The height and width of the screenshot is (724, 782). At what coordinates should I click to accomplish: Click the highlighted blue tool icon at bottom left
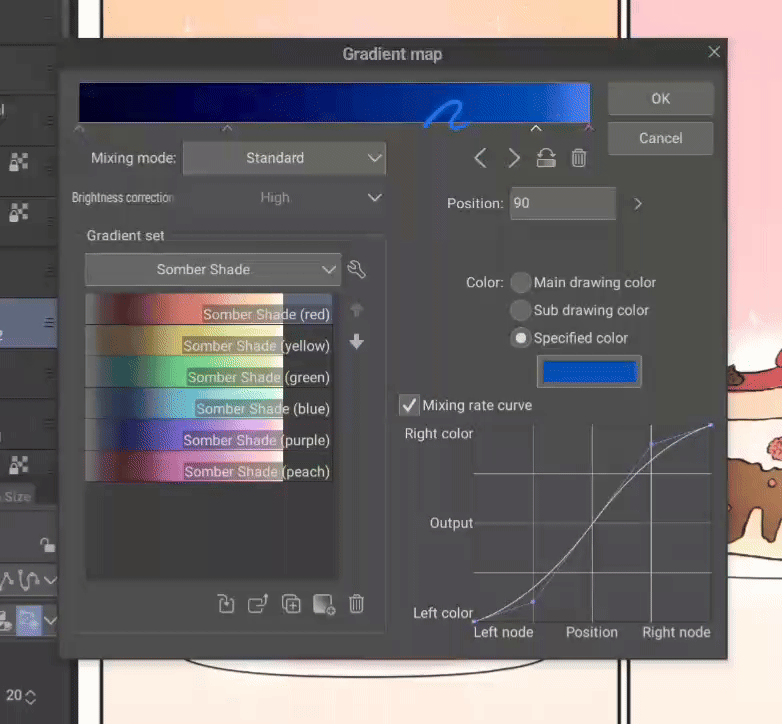[x=28, y=620]
